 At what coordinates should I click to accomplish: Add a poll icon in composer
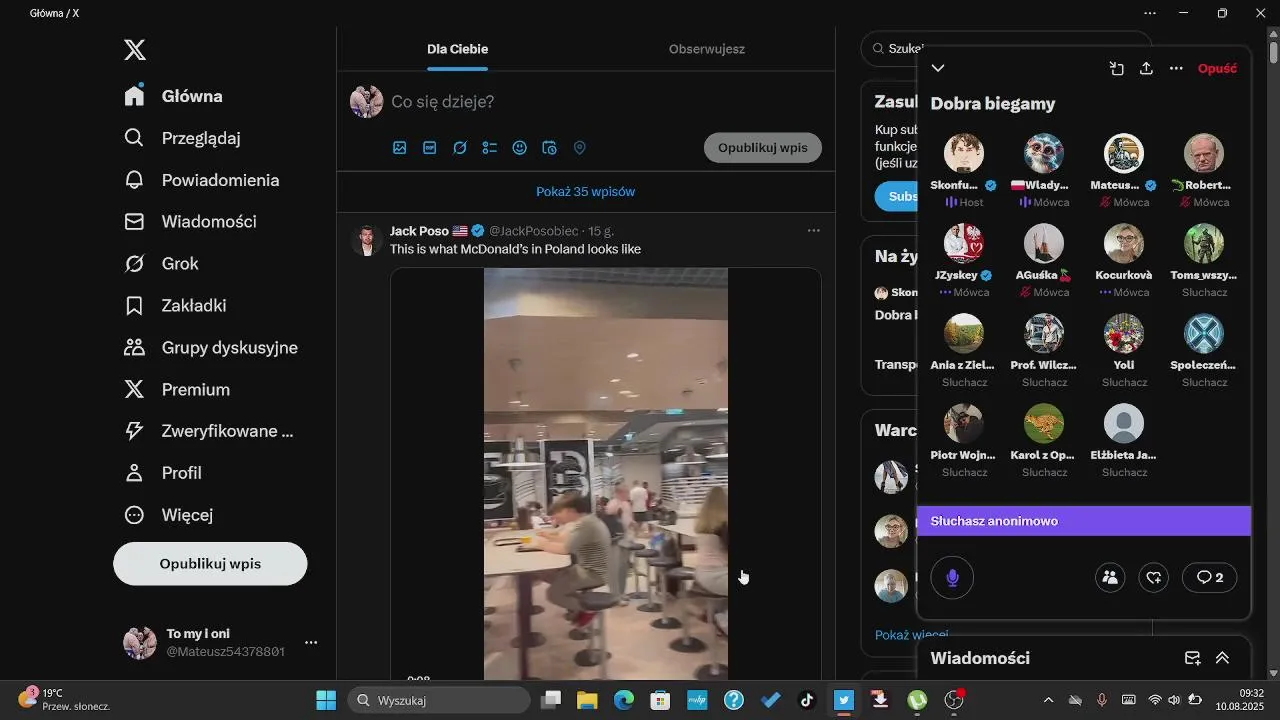490,148
